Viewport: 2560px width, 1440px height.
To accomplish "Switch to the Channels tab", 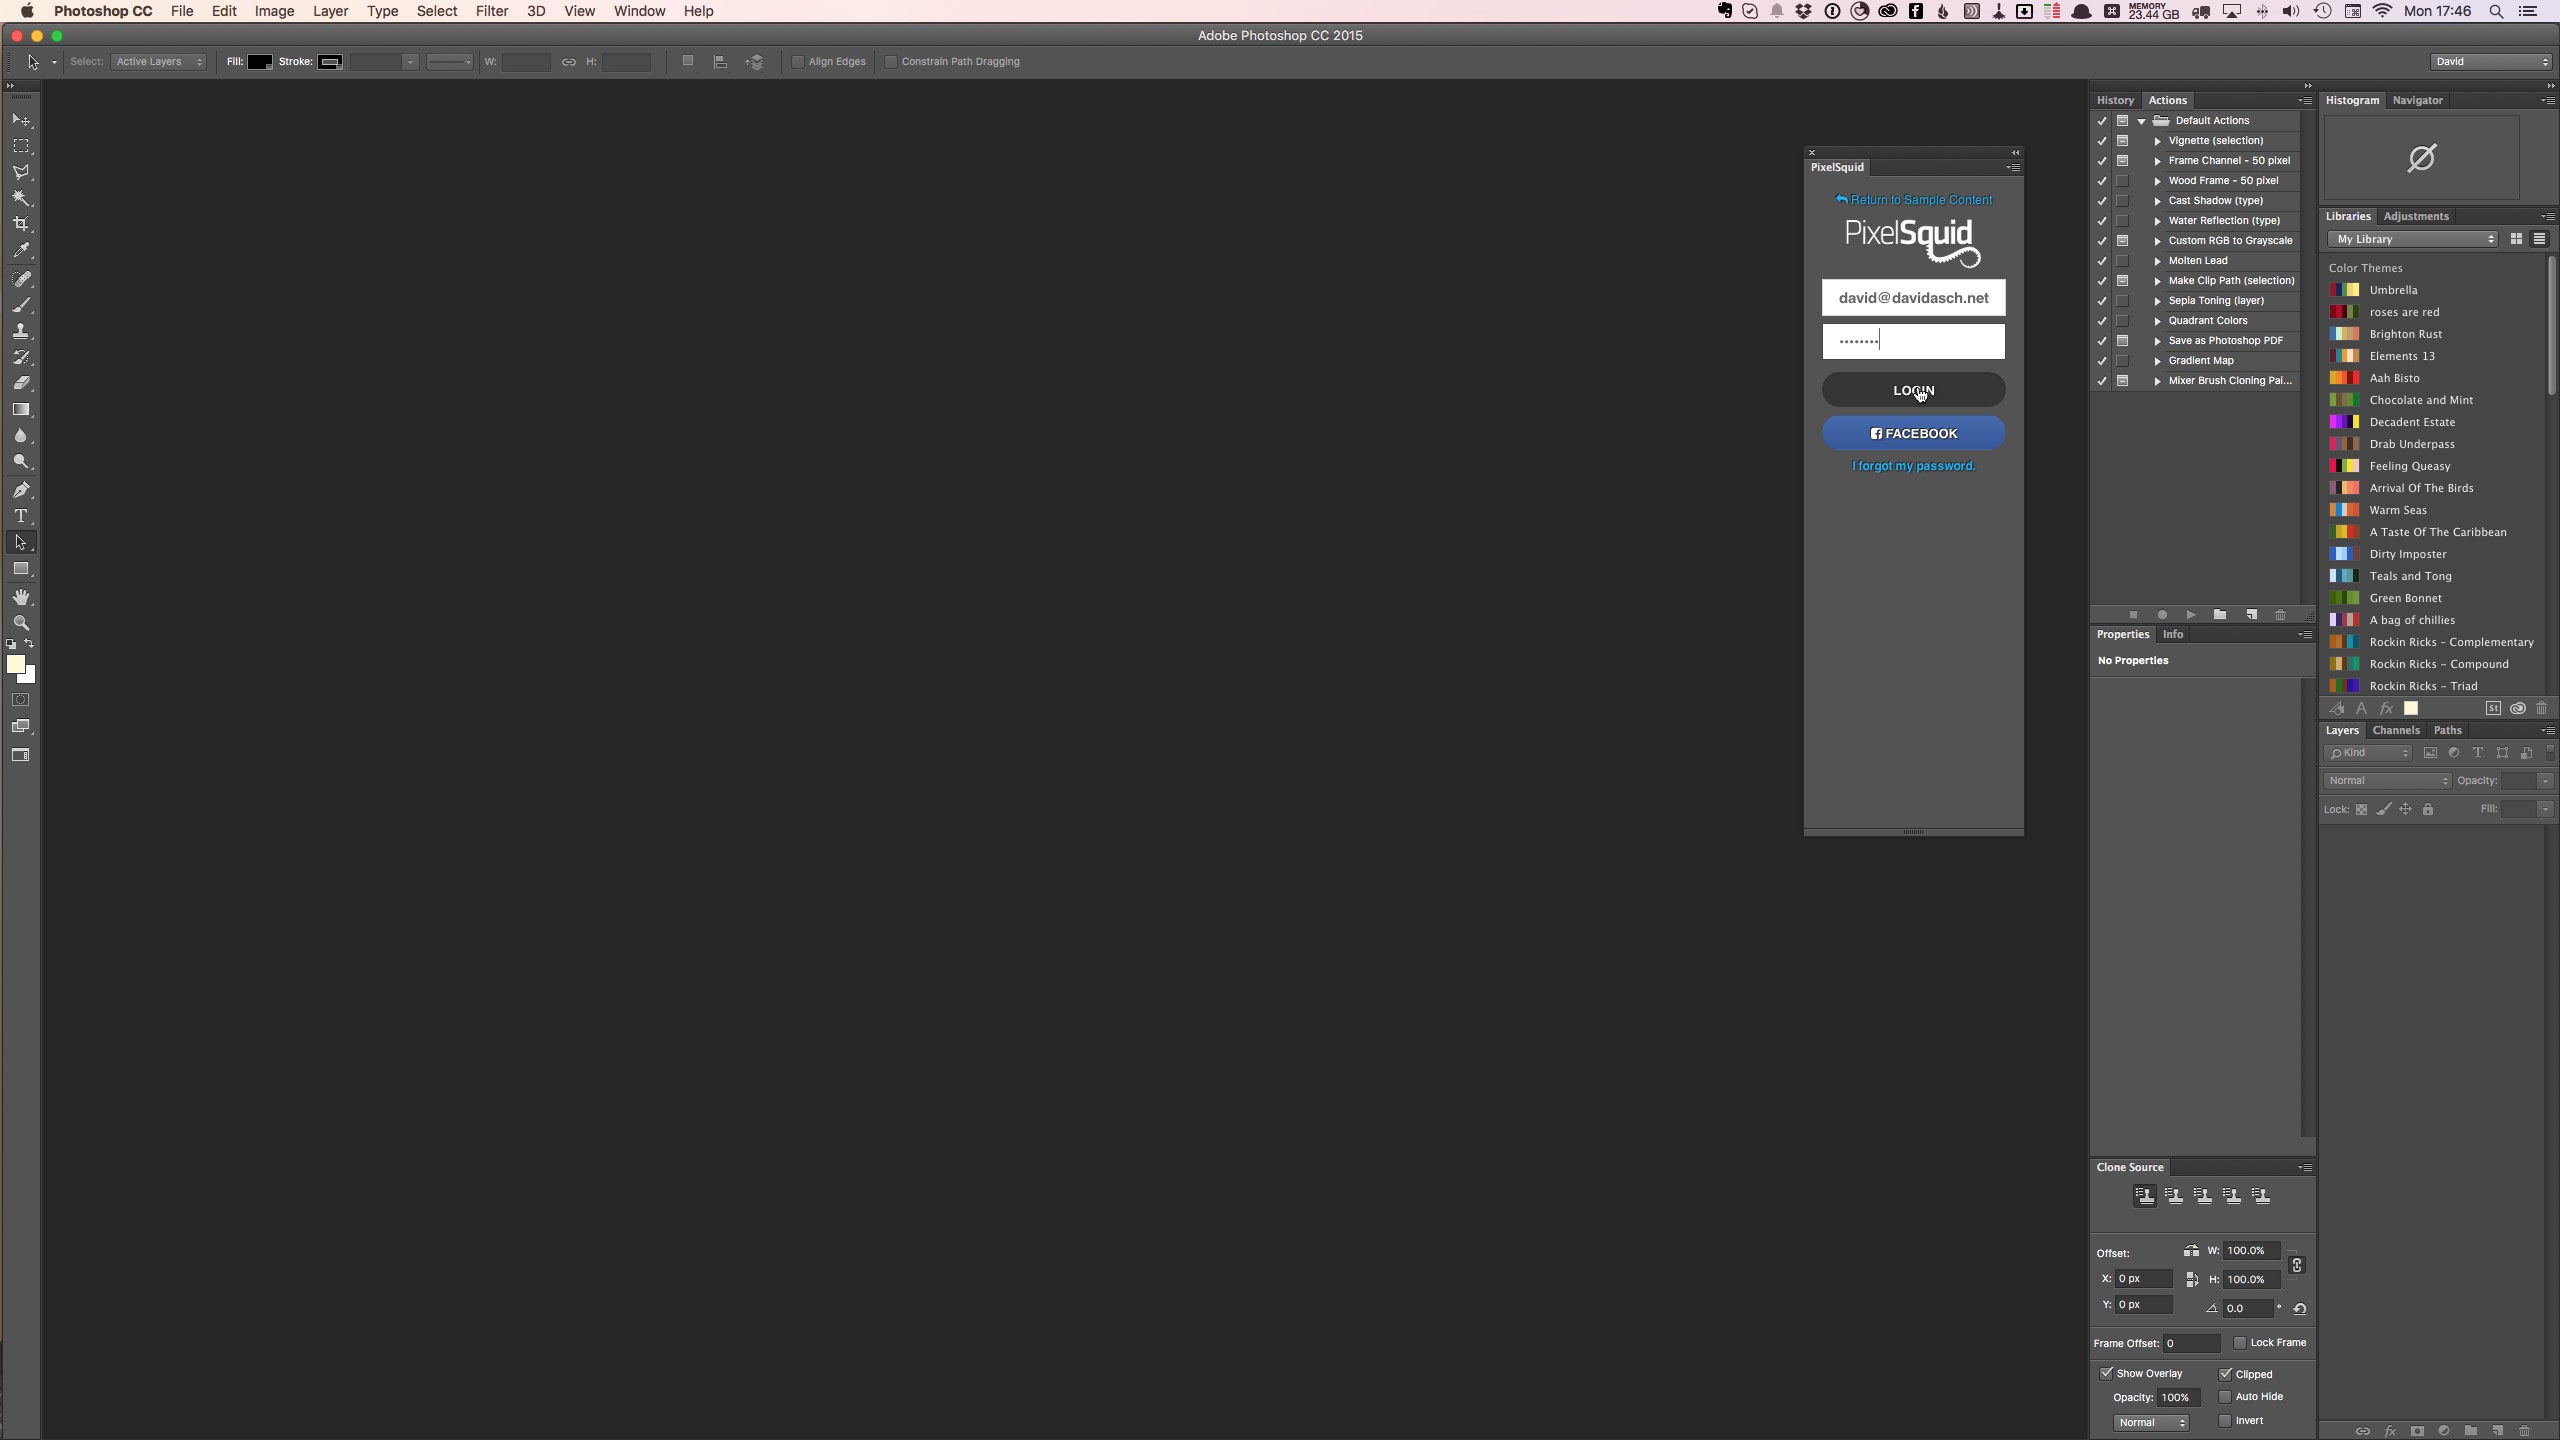I will (x=2395, y=730).
